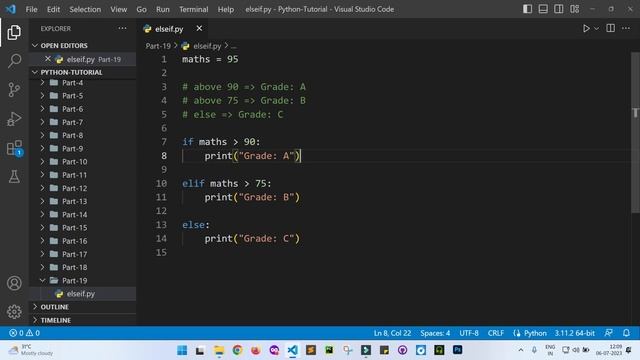This screenshot has height=360, width=640.
Task: Click line number 10 gutter
Action: pyautogui.click(x=161, y=184)
